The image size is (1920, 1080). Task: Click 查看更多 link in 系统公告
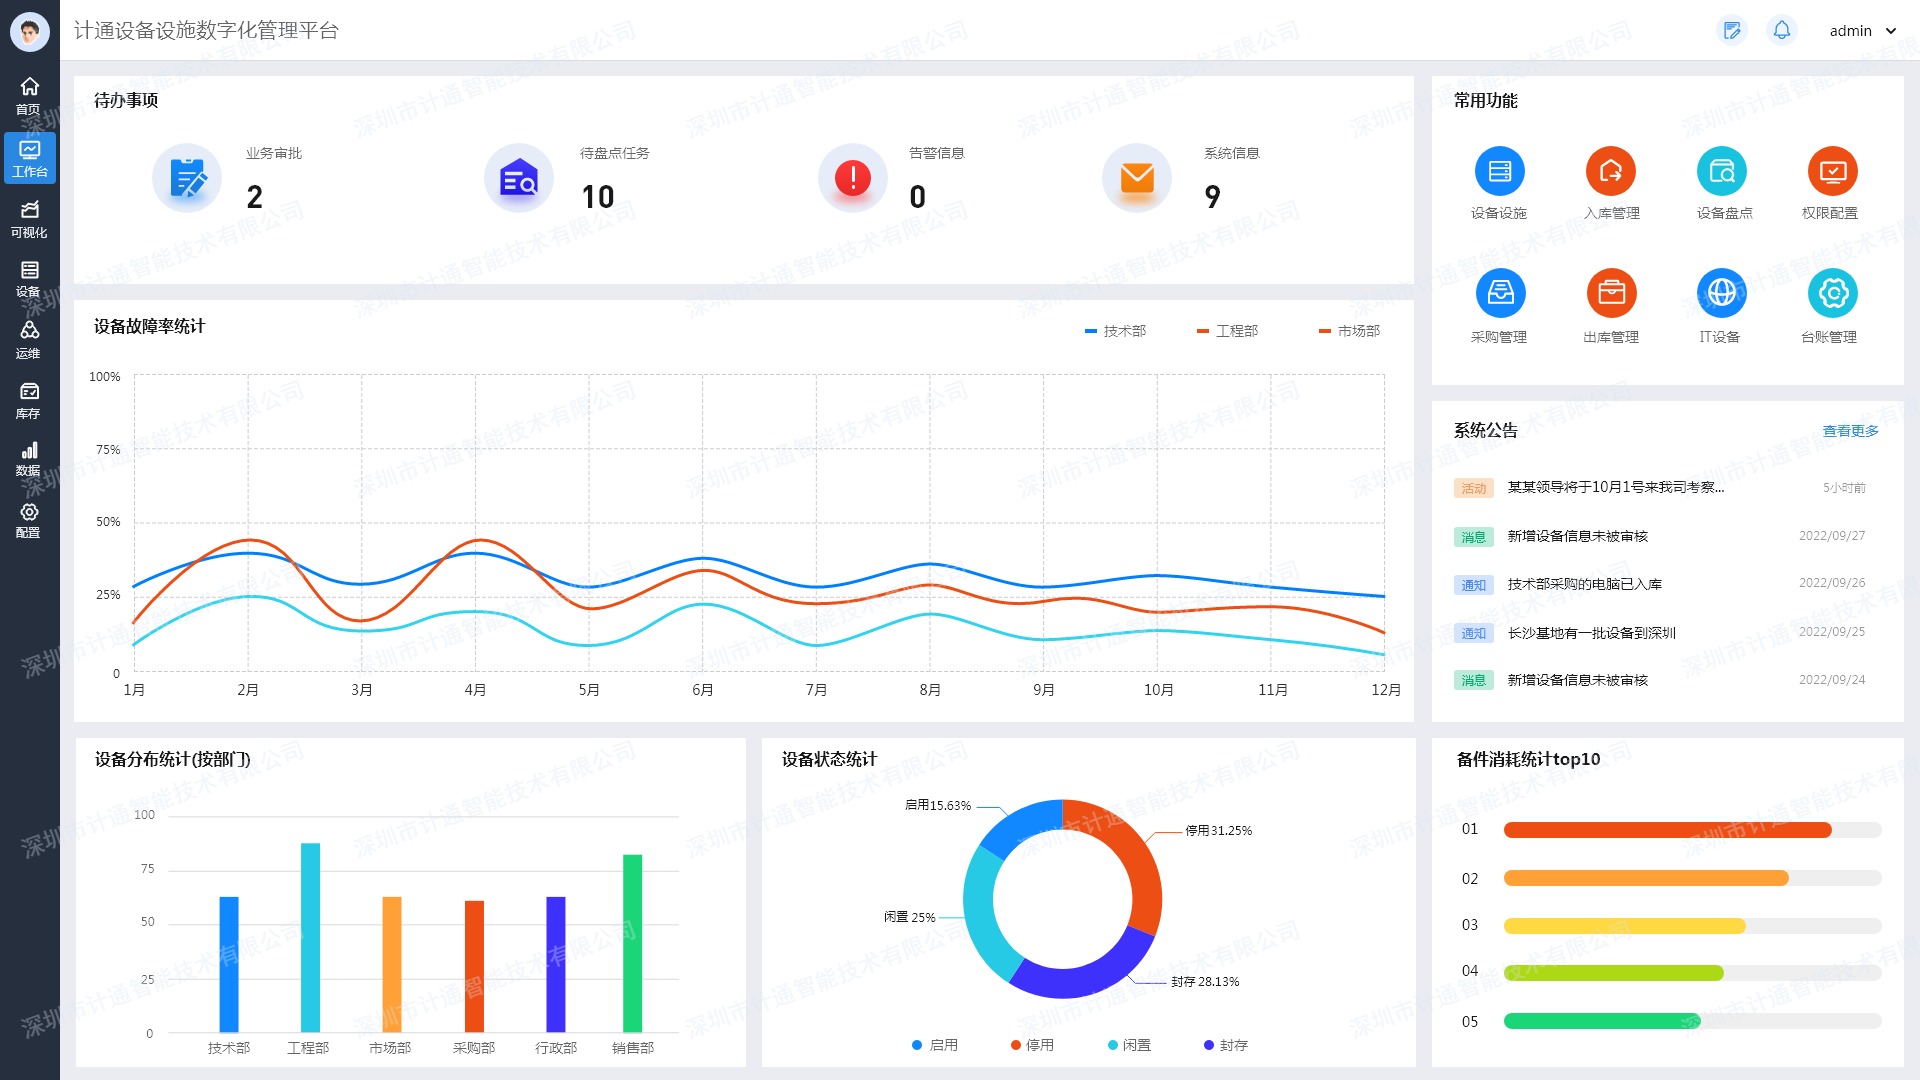click(x=1850, y=431)
